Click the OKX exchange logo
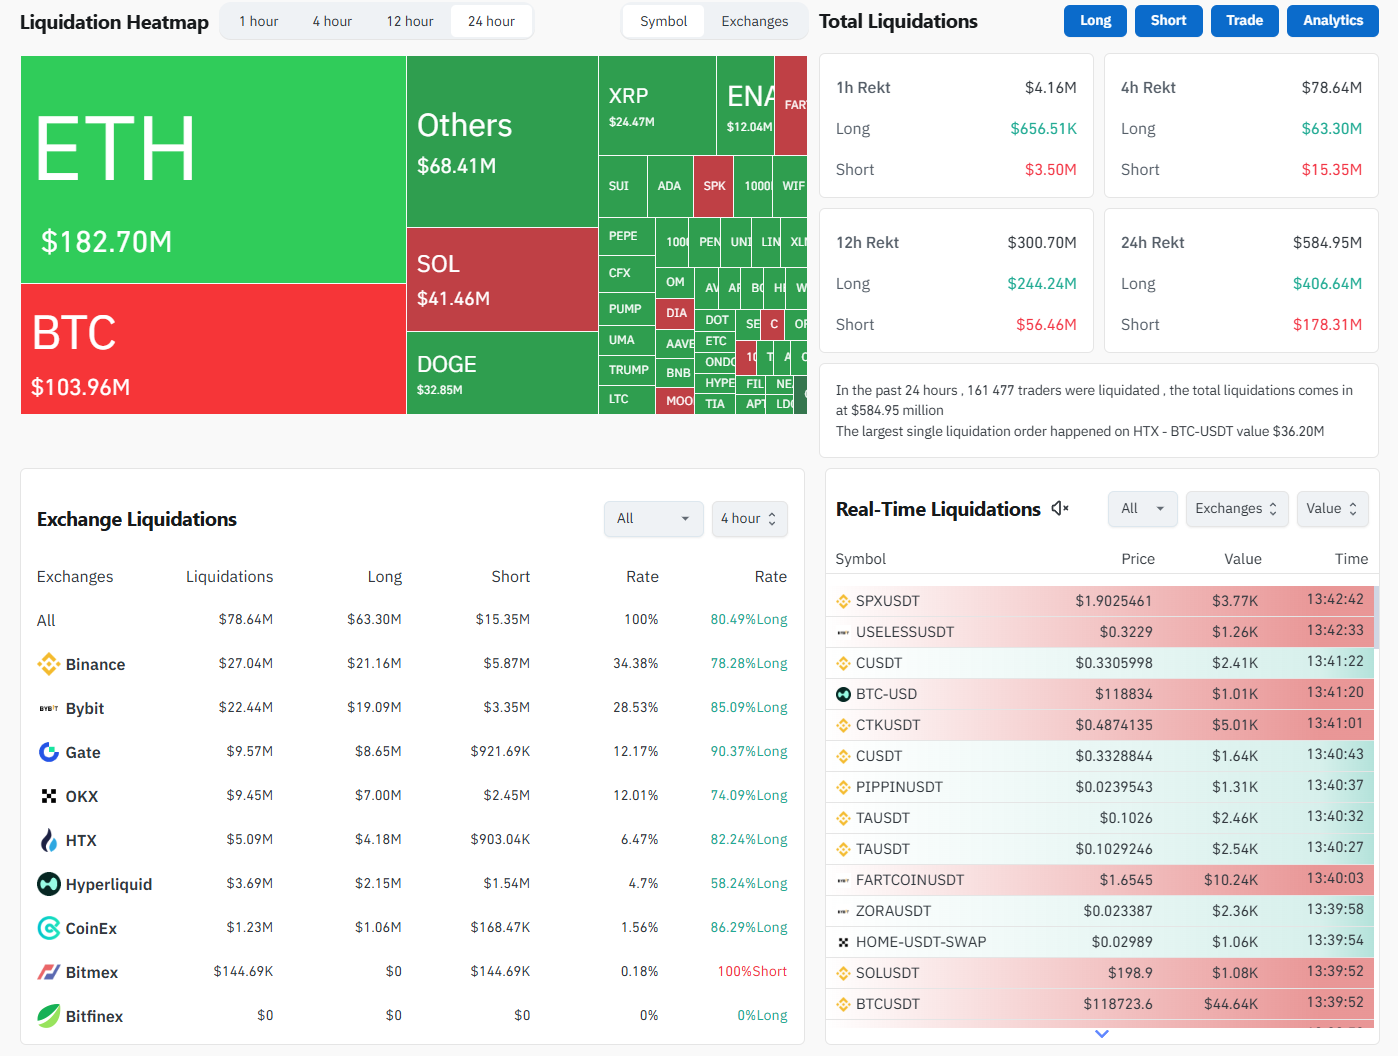The height and width of the screenshot is (1056, 1398). pyautogui.click(x=48, y=796)
